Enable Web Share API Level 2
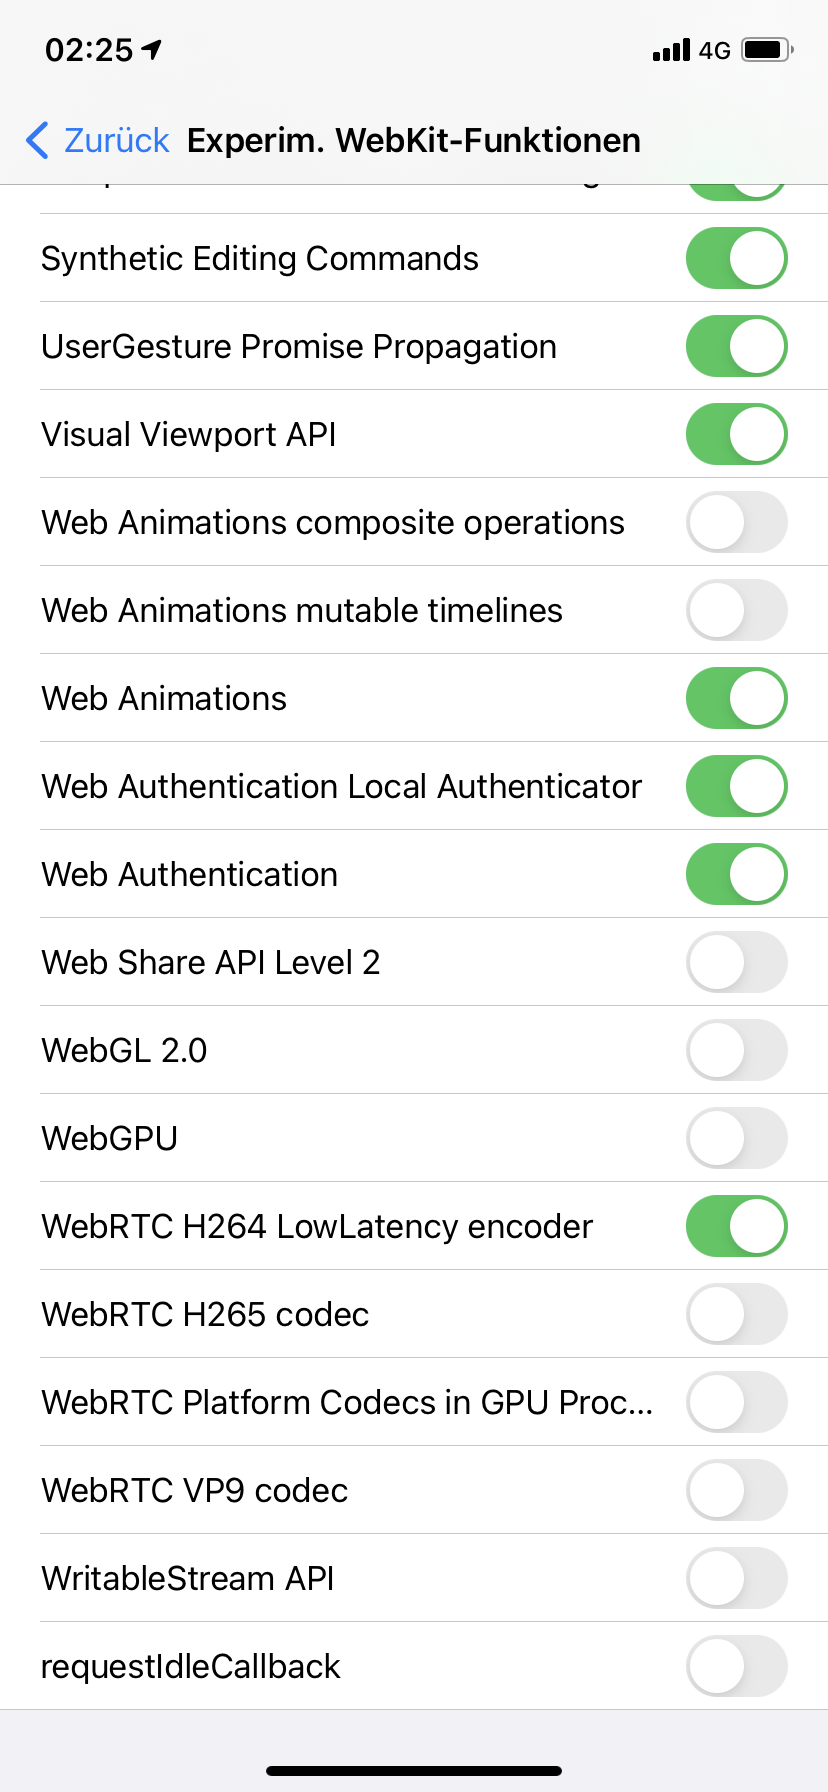This screenshot has width=828, height=1792. [x=736, y=963]
